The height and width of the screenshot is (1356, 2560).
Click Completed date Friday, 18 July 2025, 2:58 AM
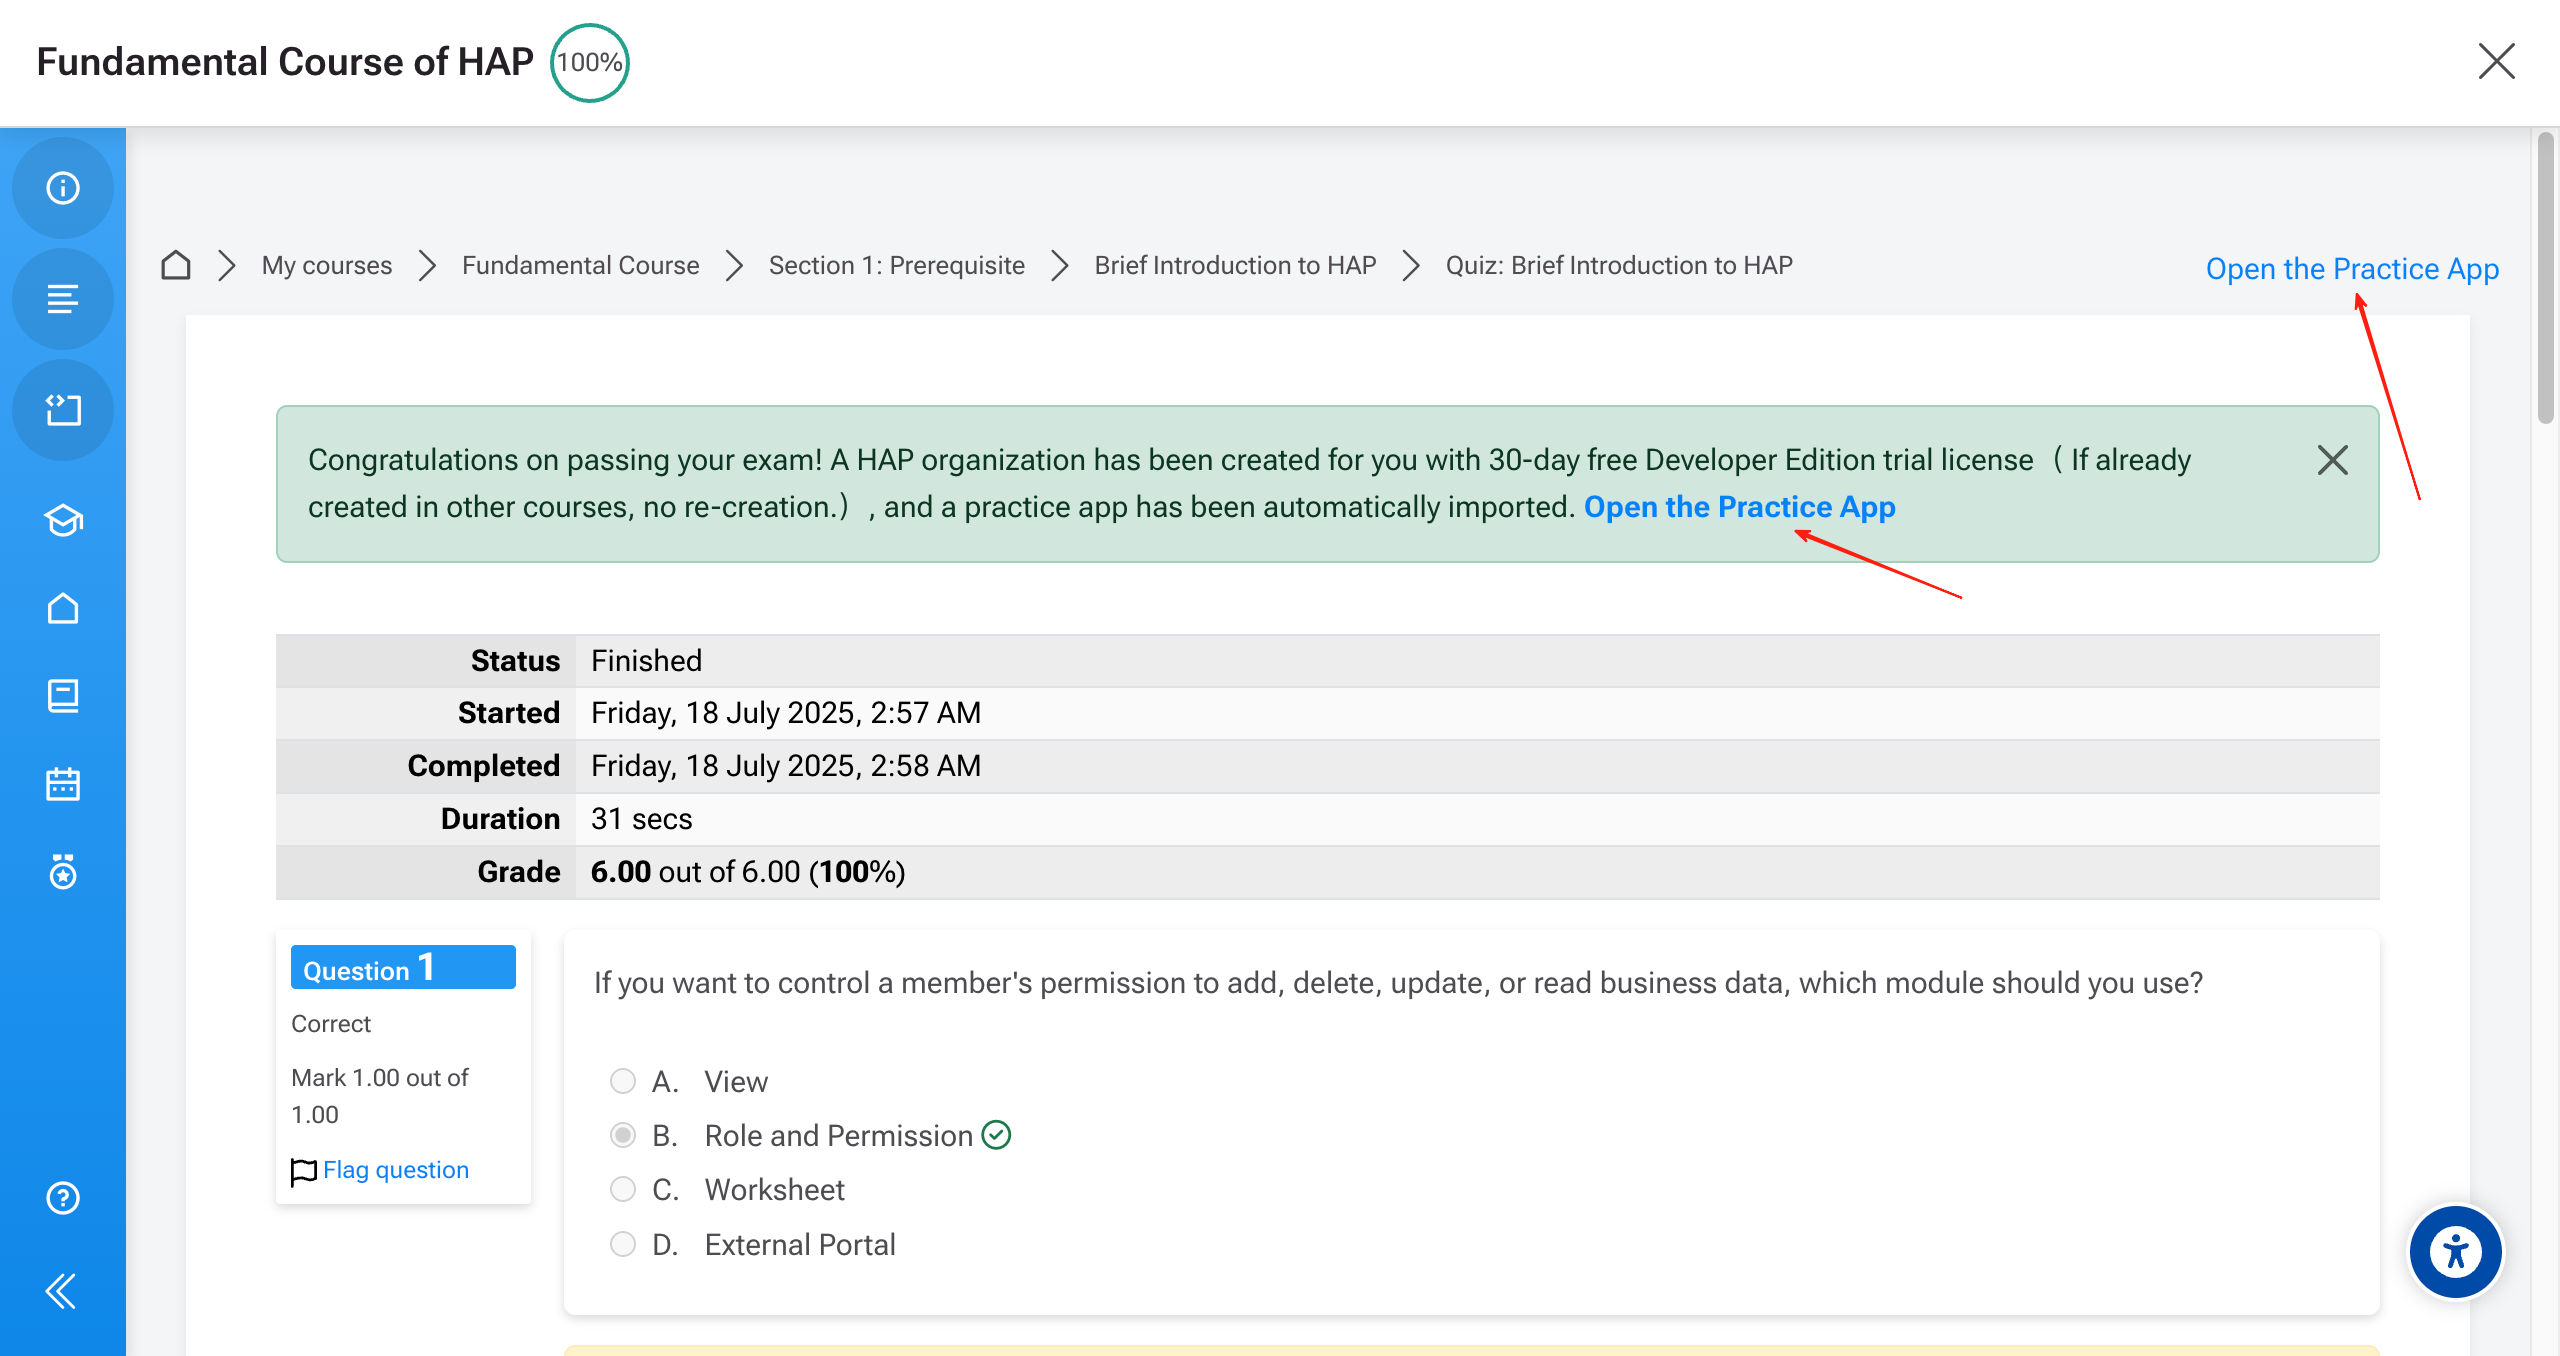tap(786, 766)
